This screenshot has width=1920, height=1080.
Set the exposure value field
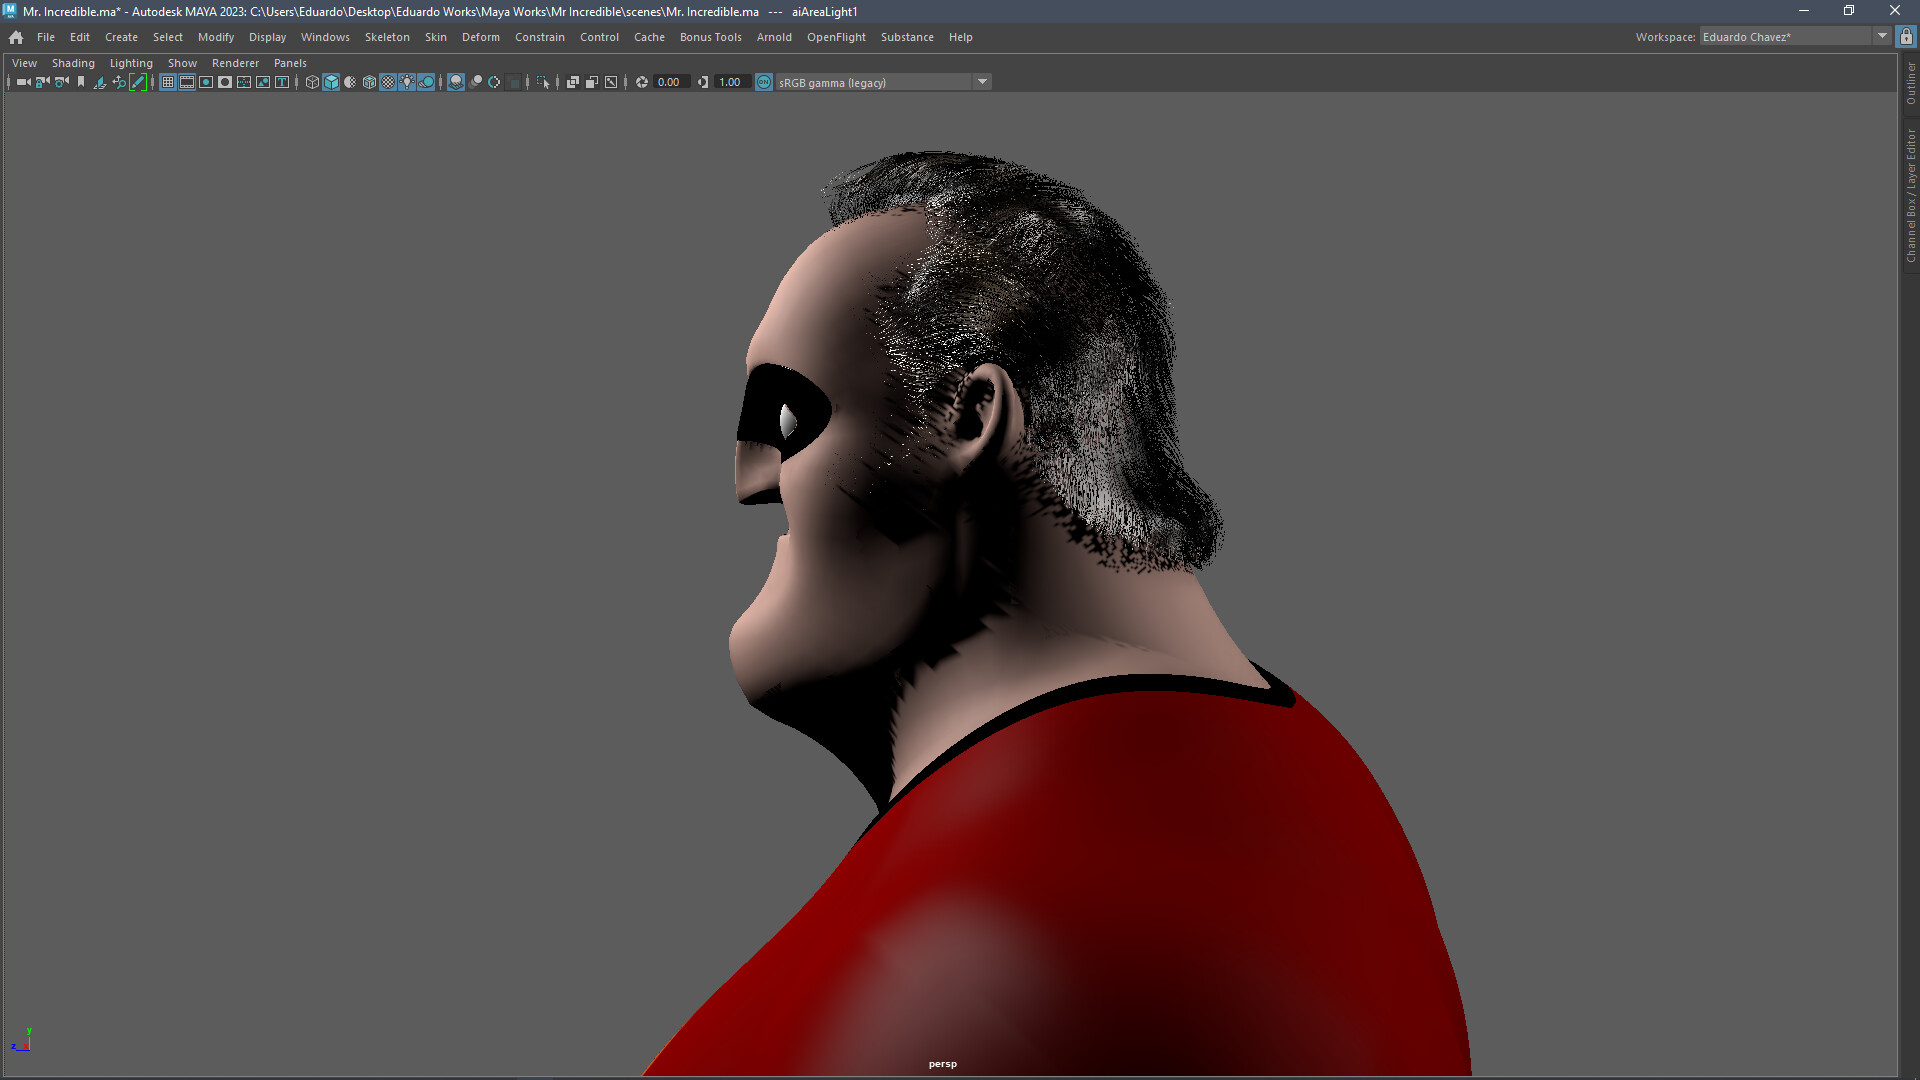click(668, 82)
